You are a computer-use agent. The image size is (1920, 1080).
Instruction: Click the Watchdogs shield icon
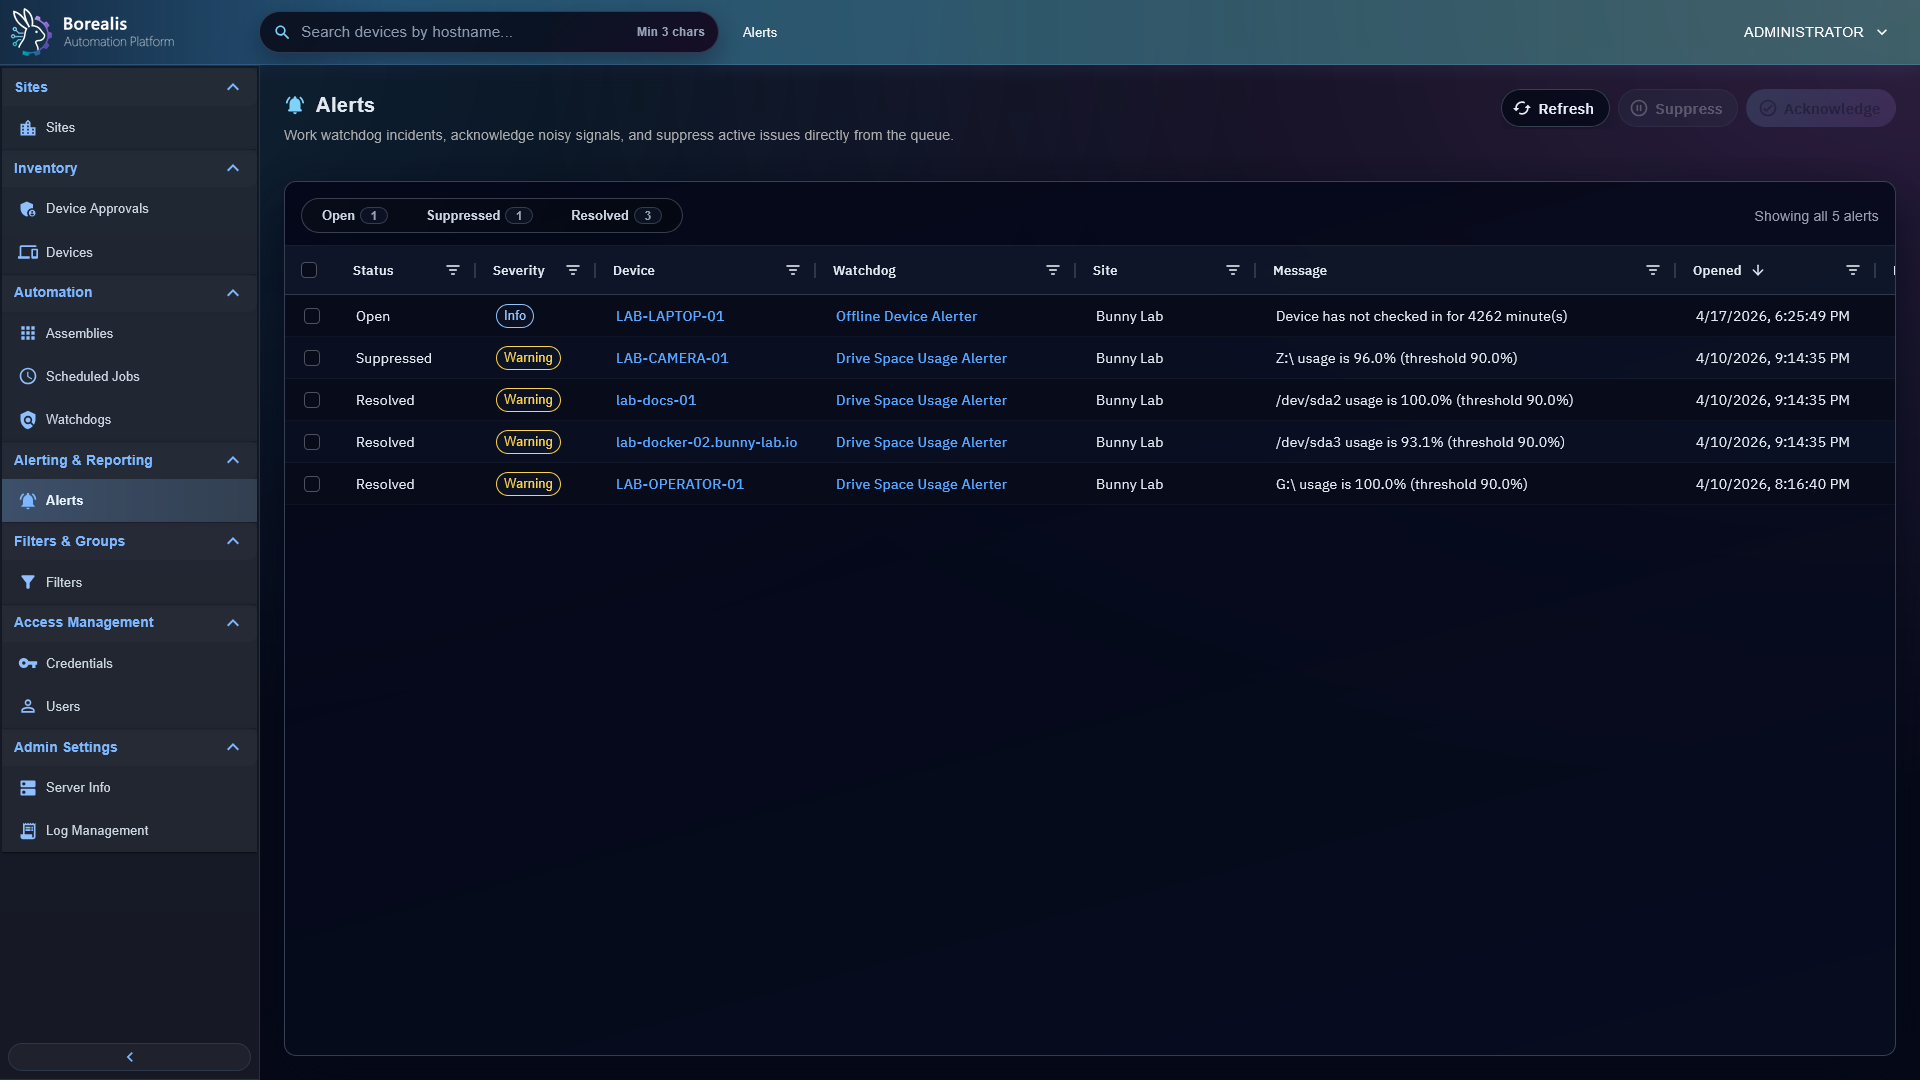pos(28,420)
